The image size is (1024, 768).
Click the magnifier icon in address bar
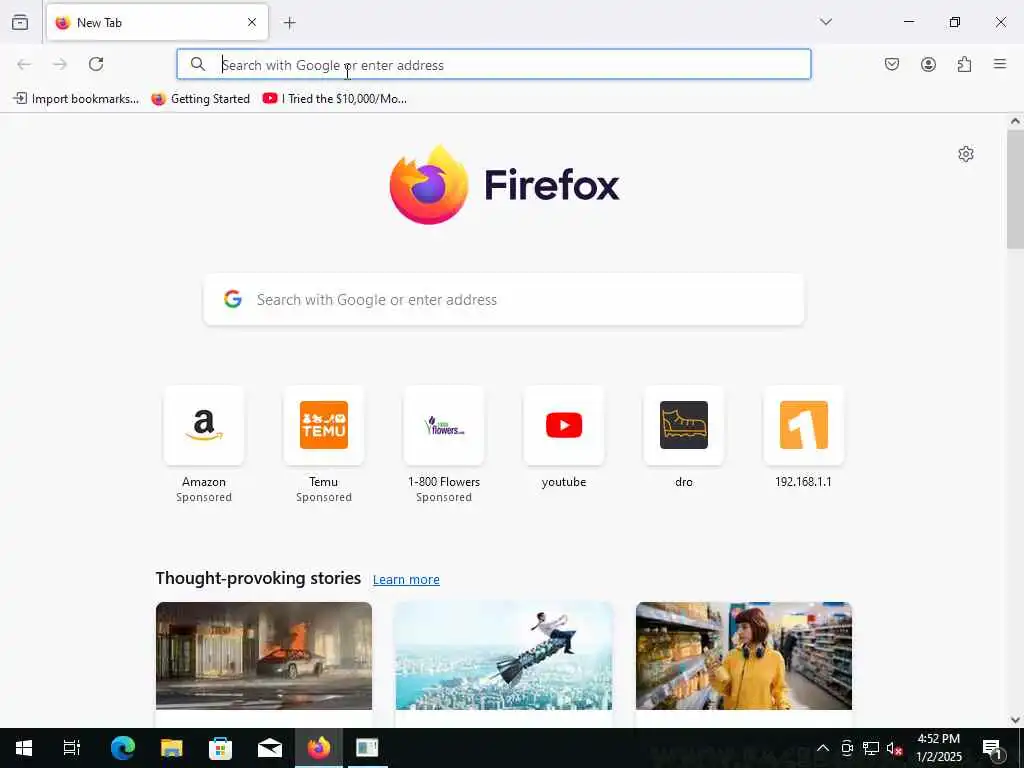(198, 64)
